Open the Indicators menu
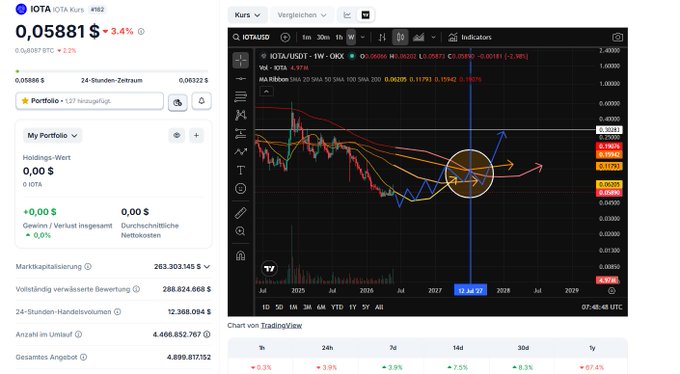Screen dimensions: 680x374 click(x=470, y=37)
